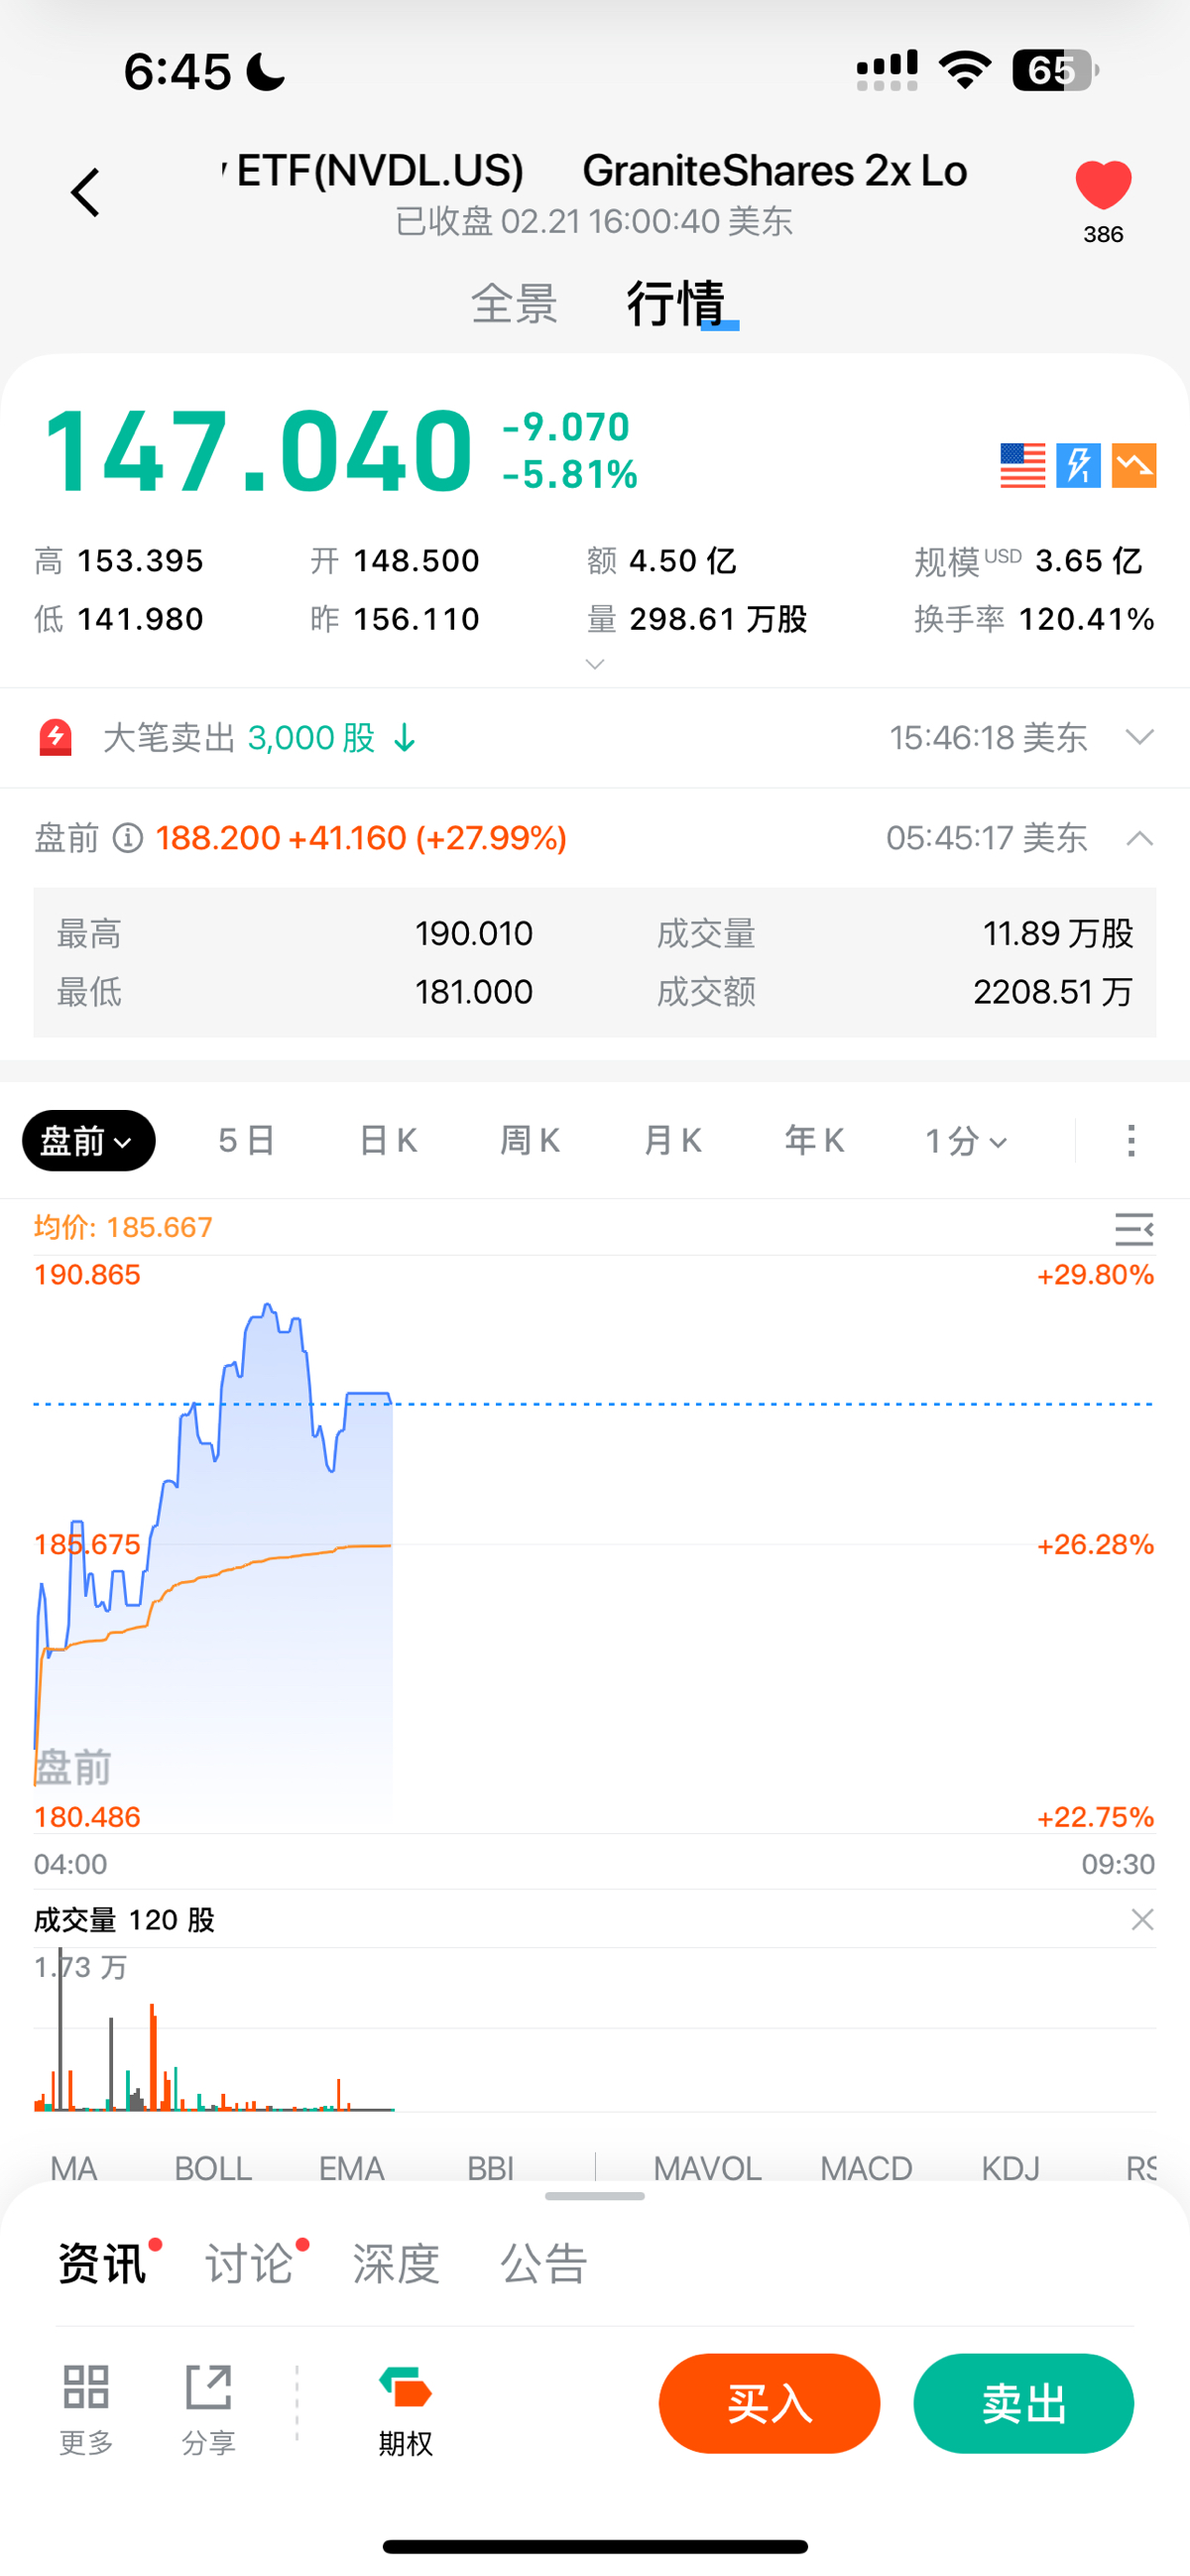
Task: Expand the 大笔卖出 trade alert row
Action: click(1140, 738)
